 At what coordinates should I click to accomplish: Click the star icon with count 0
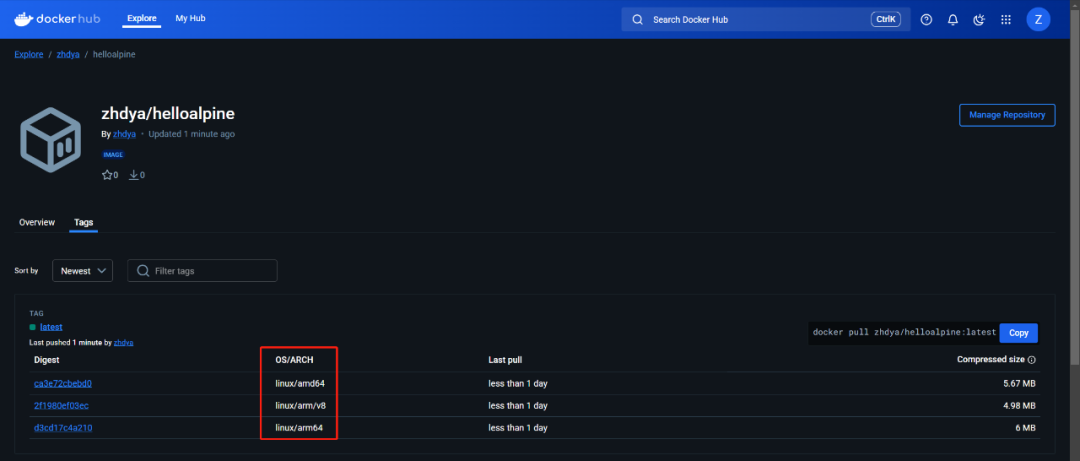click(107, 175)
